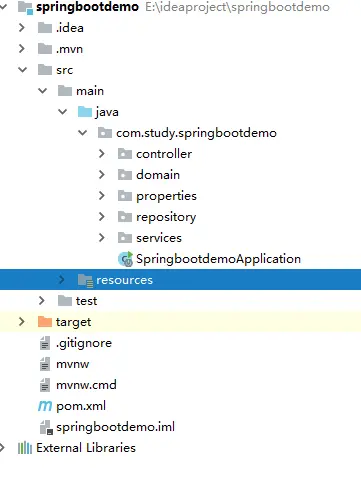Select the resources label in highlighted row

[x=124, y=280]
